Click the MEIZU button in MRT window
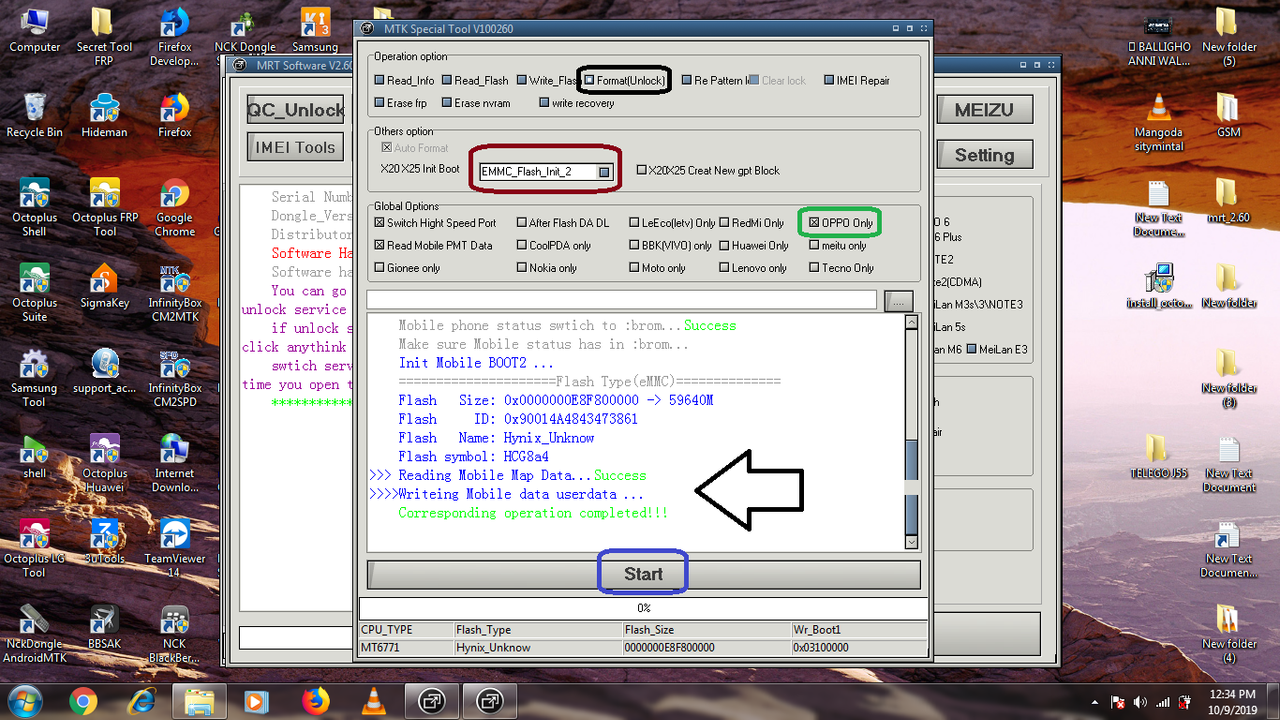The image size is (1280, 720). coord(984,110)
